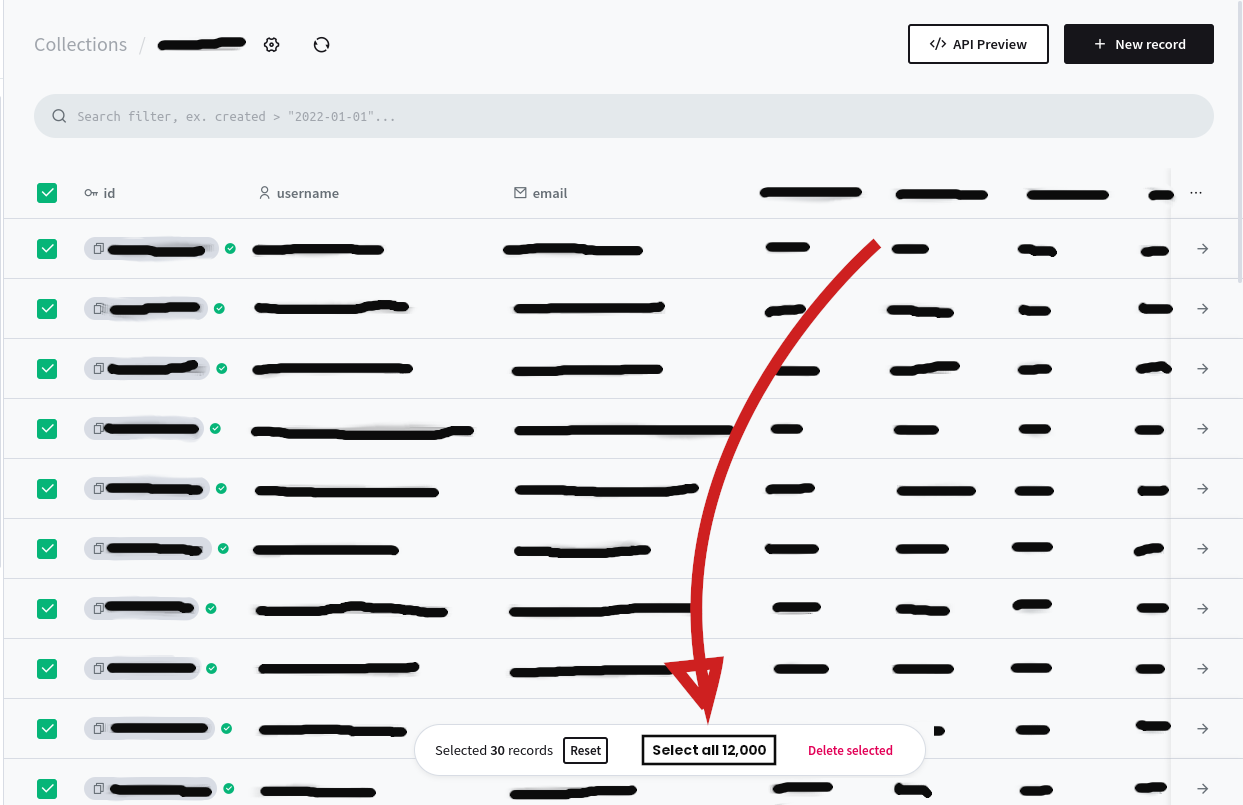This screenshot has height=805, width=1243.
Task: Copy the first record's id using copy icon
Action: (99, 248)
